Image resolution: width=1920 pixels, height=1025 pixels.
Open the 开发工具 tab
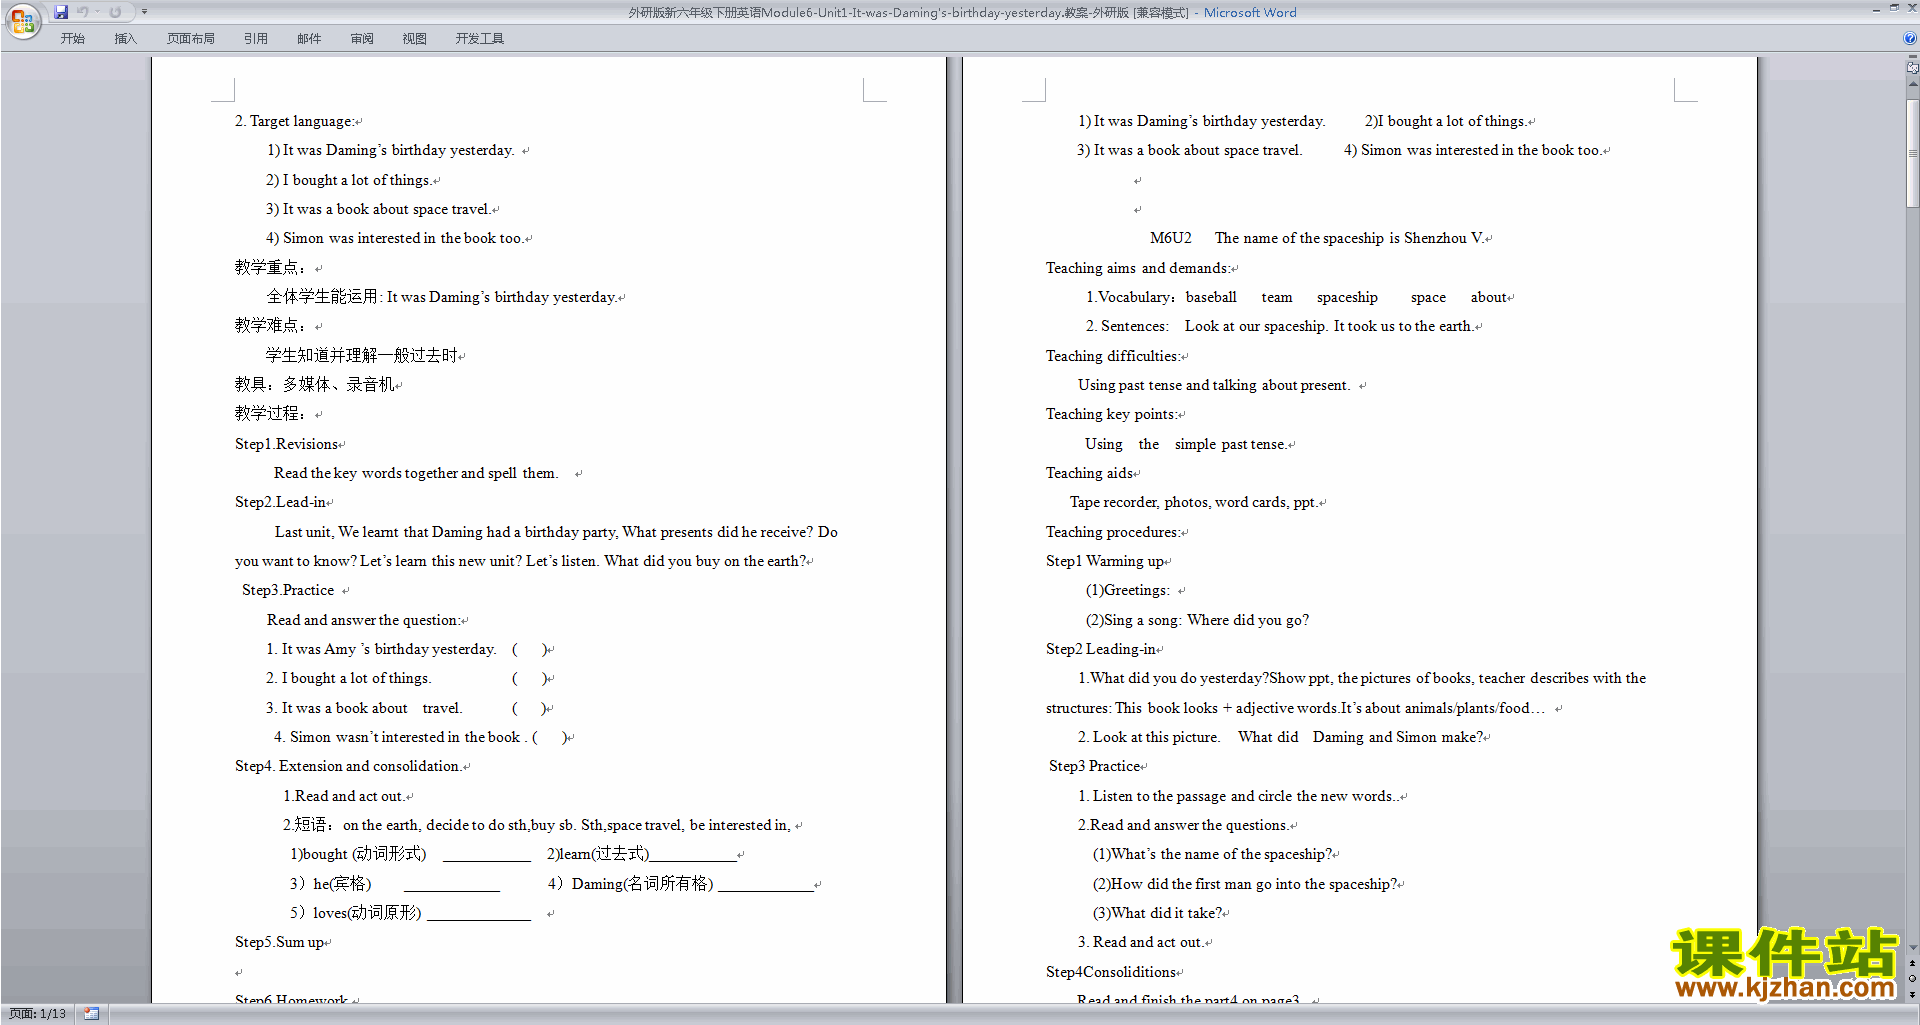tap(480, 39)
